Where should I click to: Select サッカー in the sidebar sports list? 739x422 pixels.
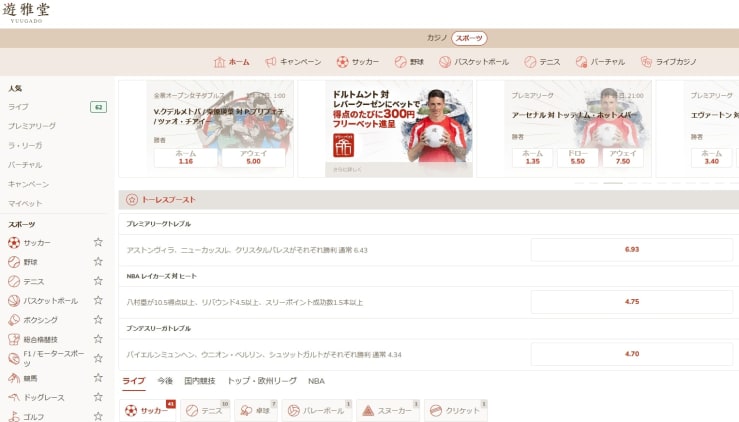[37, 242]
